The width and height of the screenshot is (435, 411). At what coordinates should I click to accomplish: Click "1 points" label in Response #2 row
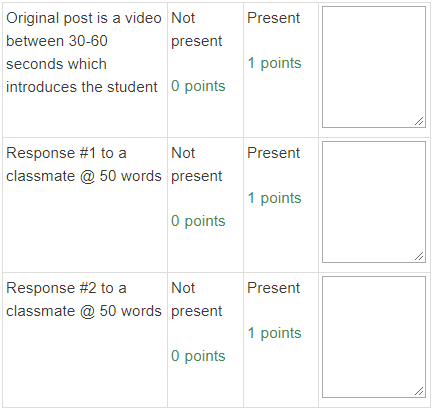pos(274,333)
